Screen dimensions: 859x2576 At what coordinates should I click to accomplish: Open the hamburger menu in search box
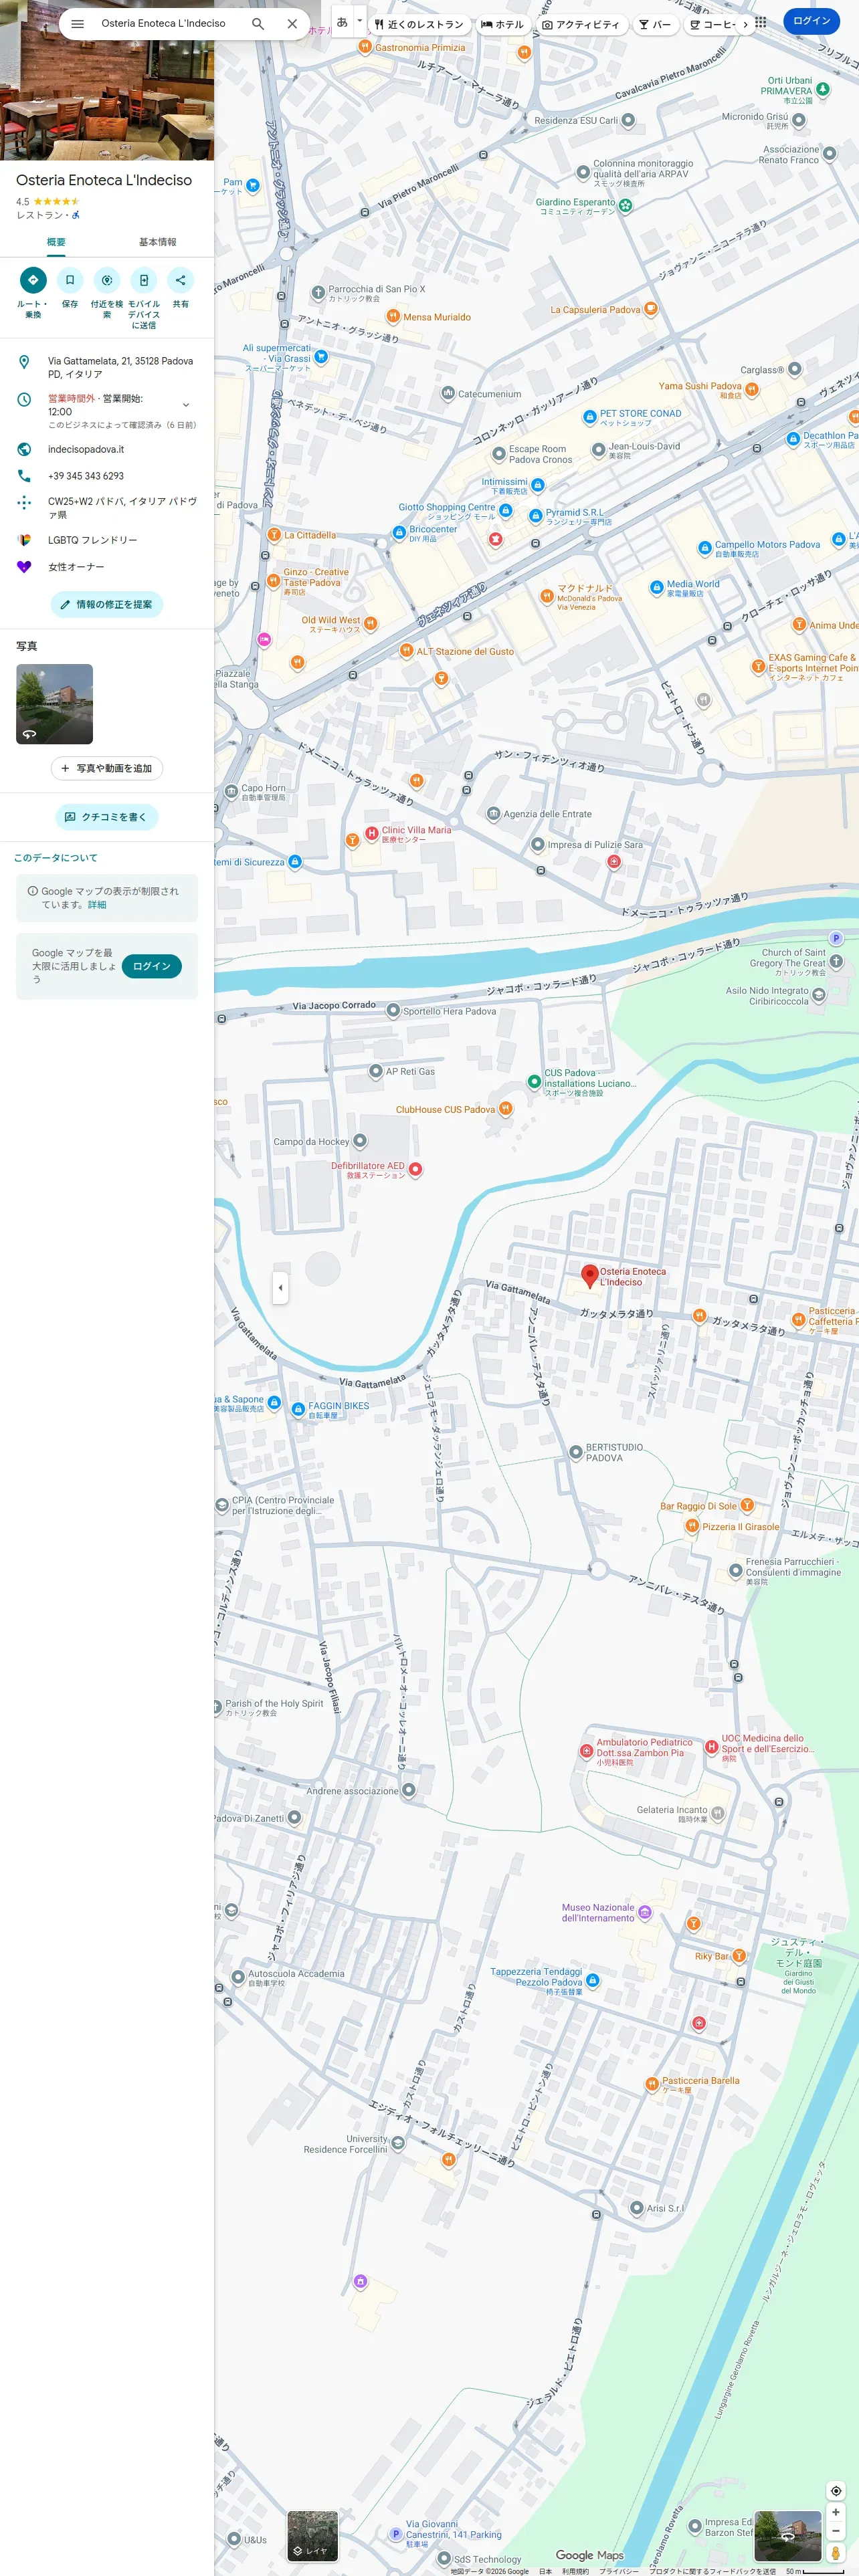click(x=77, y=24)
